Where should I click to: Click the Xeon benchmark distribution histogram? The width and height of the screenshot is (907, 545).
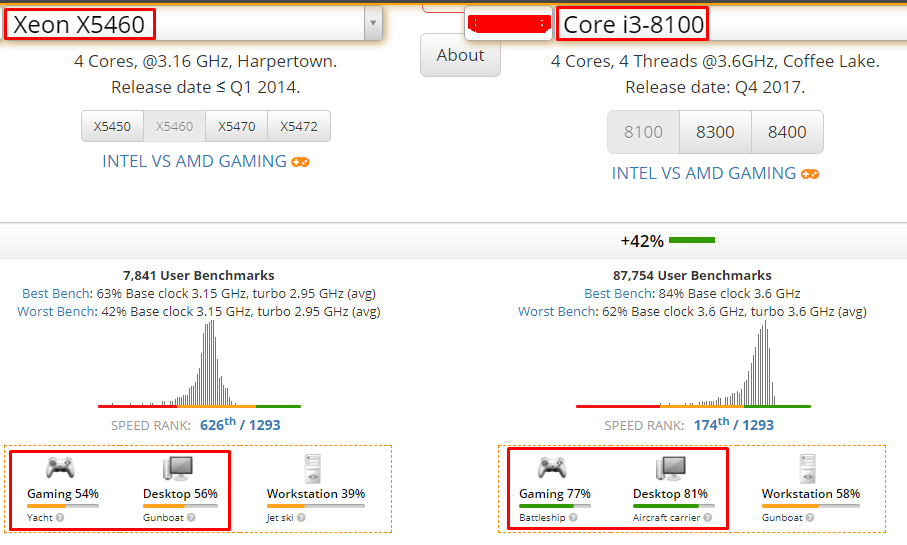tap(200, 364)
